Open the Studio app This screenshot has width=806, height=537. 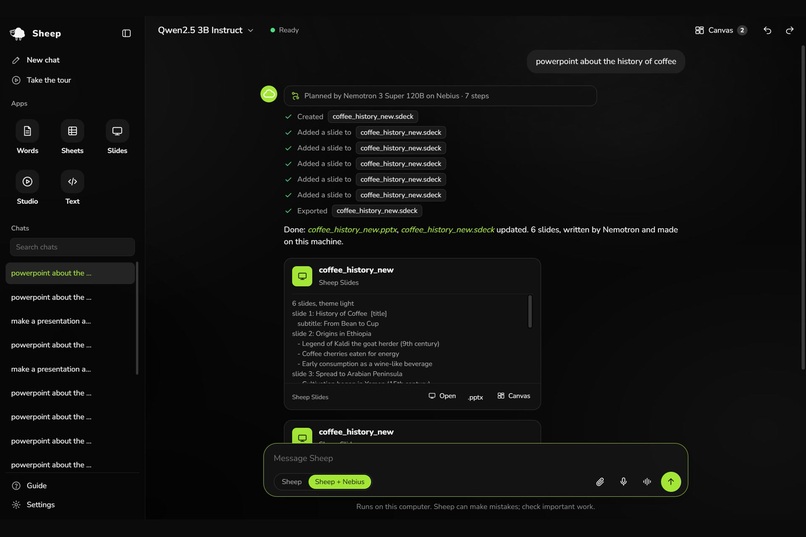click(27, 188)
